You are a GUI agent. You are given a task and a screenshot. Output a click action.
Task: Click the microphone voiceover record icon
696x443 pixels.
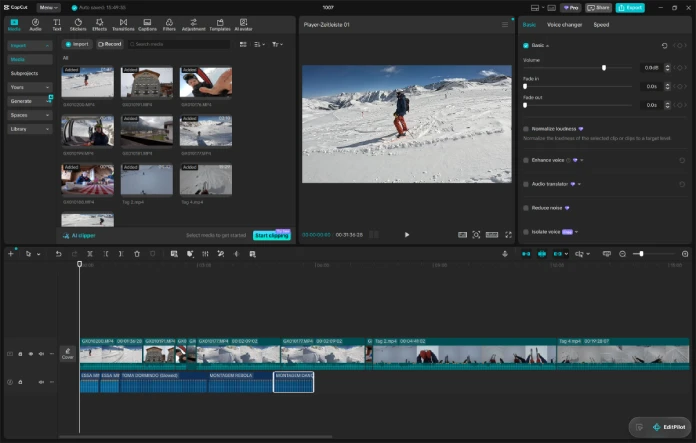coord(505,254)
